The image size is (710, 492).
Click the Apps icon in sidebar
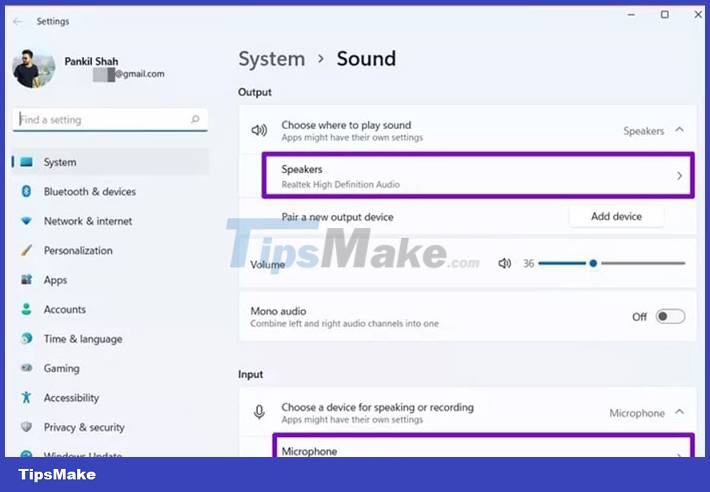pos(26,280)
